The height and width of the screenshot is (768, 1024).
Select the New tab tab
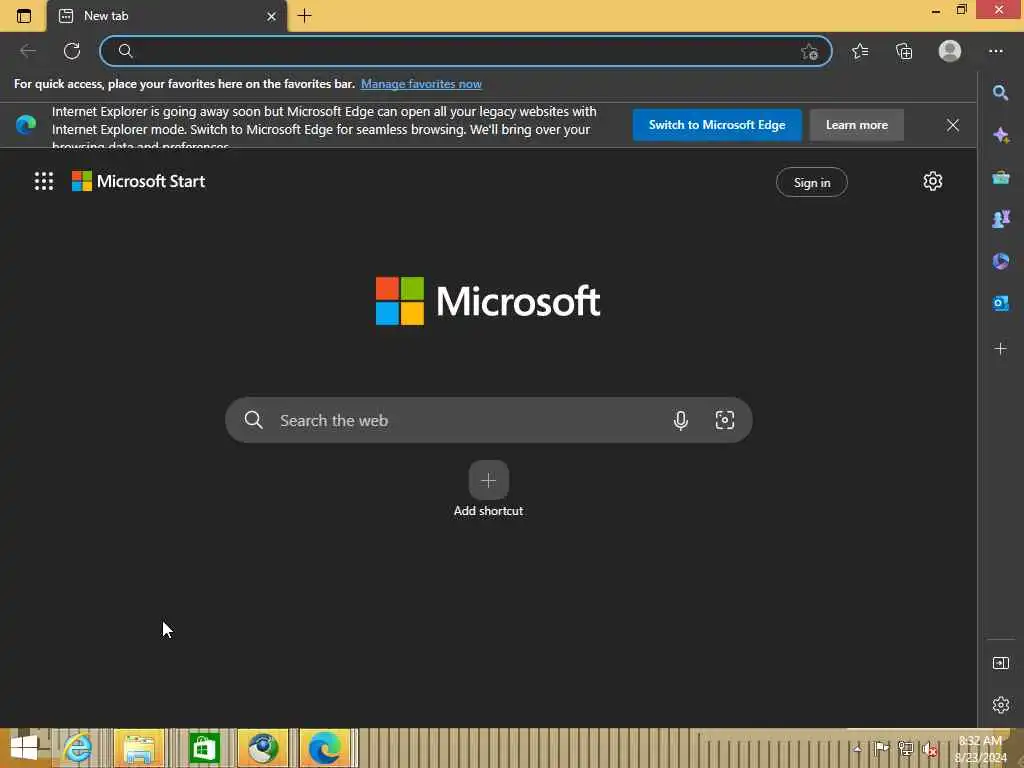[167, 16]
